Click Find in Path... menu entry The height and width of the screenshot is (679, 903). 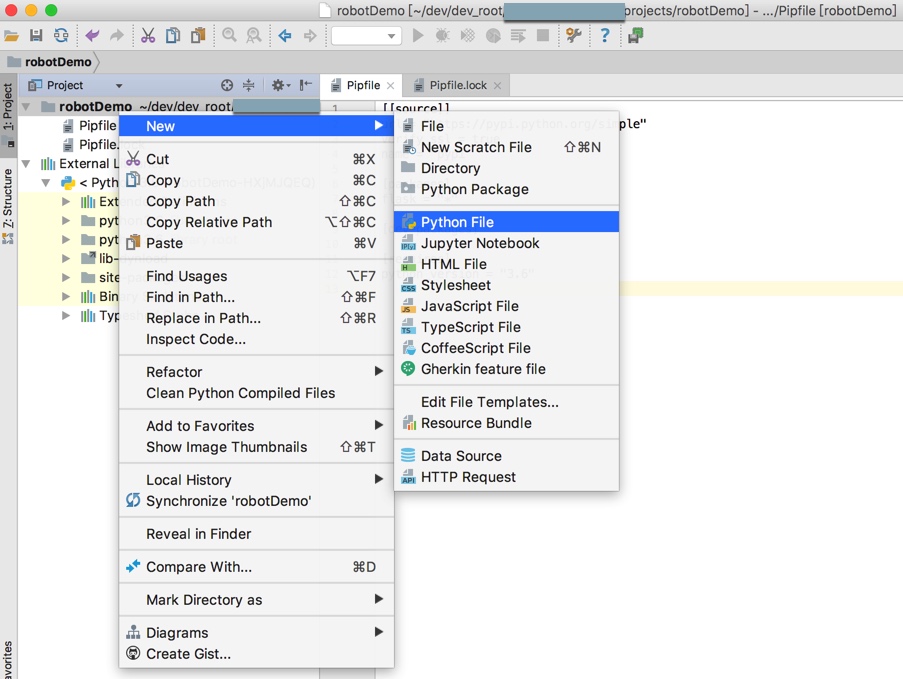pos(256,297)
